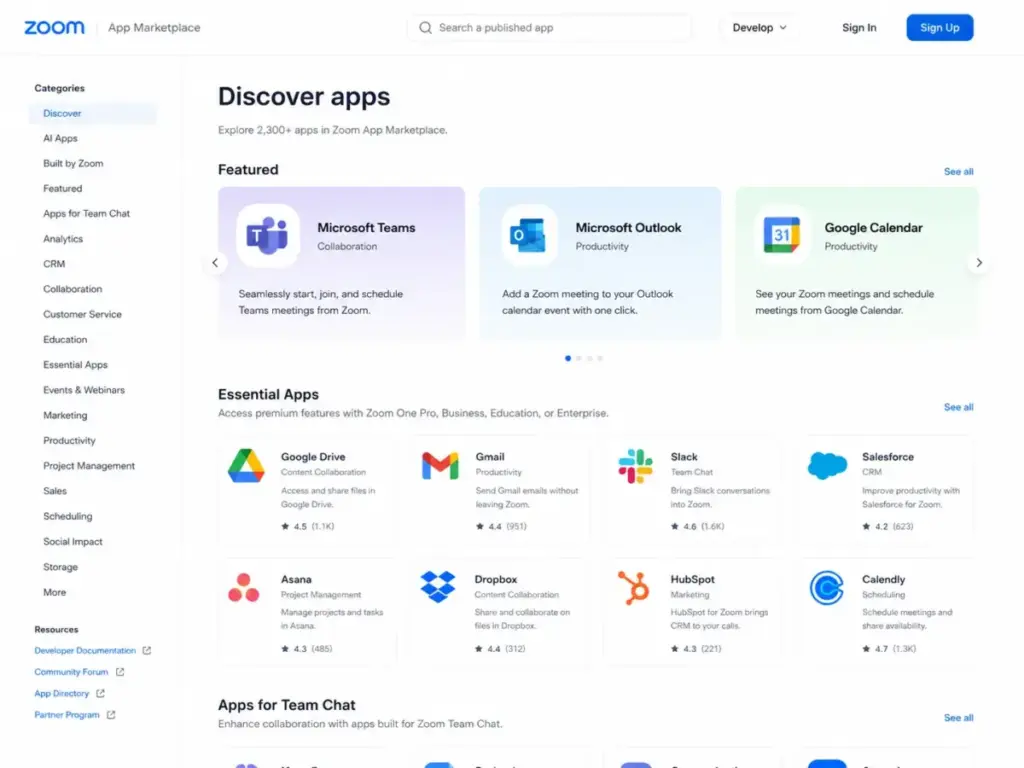This screenshot has height=768, width=1024.
Task: Click See all for Apps for Team Chat
Action: pos(958,718)
